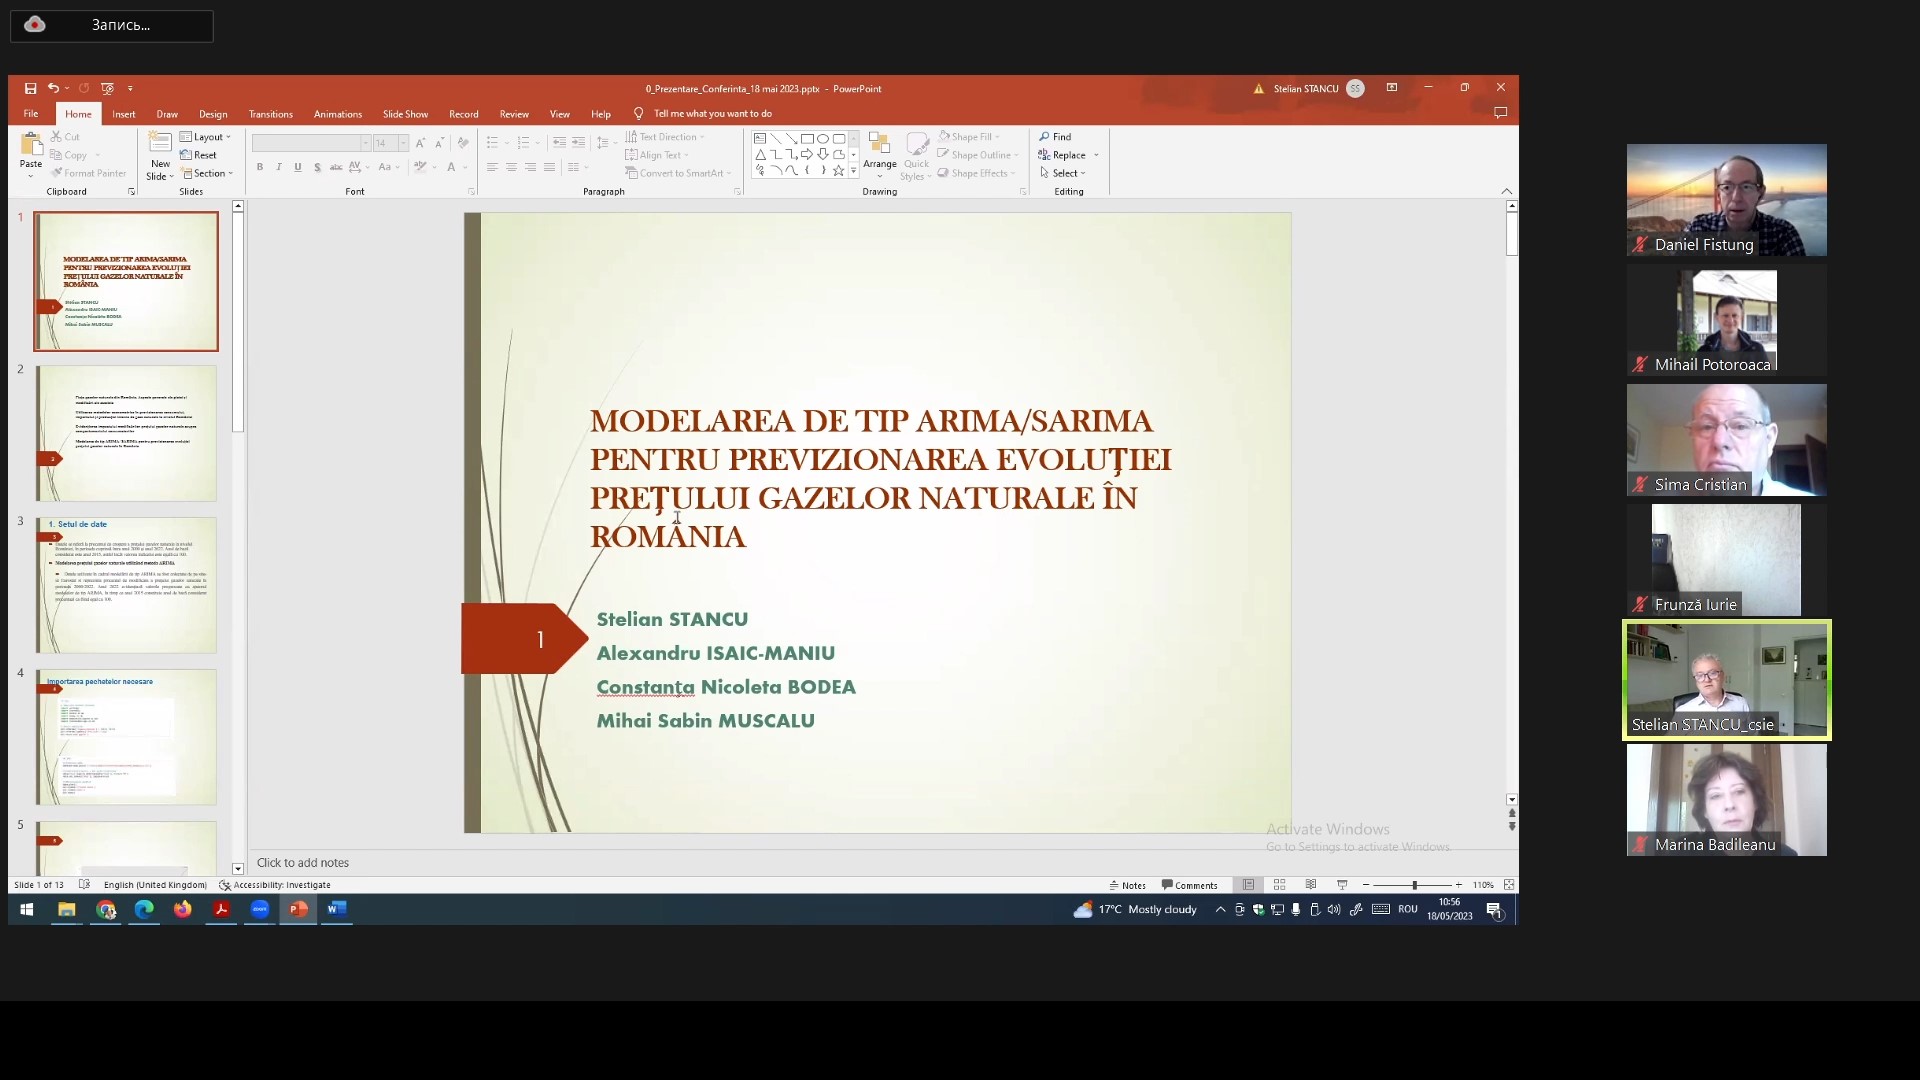Screen dimensions: 1920x1080
Task: Fit slide to current window icon
Action: pos(1509,885)
